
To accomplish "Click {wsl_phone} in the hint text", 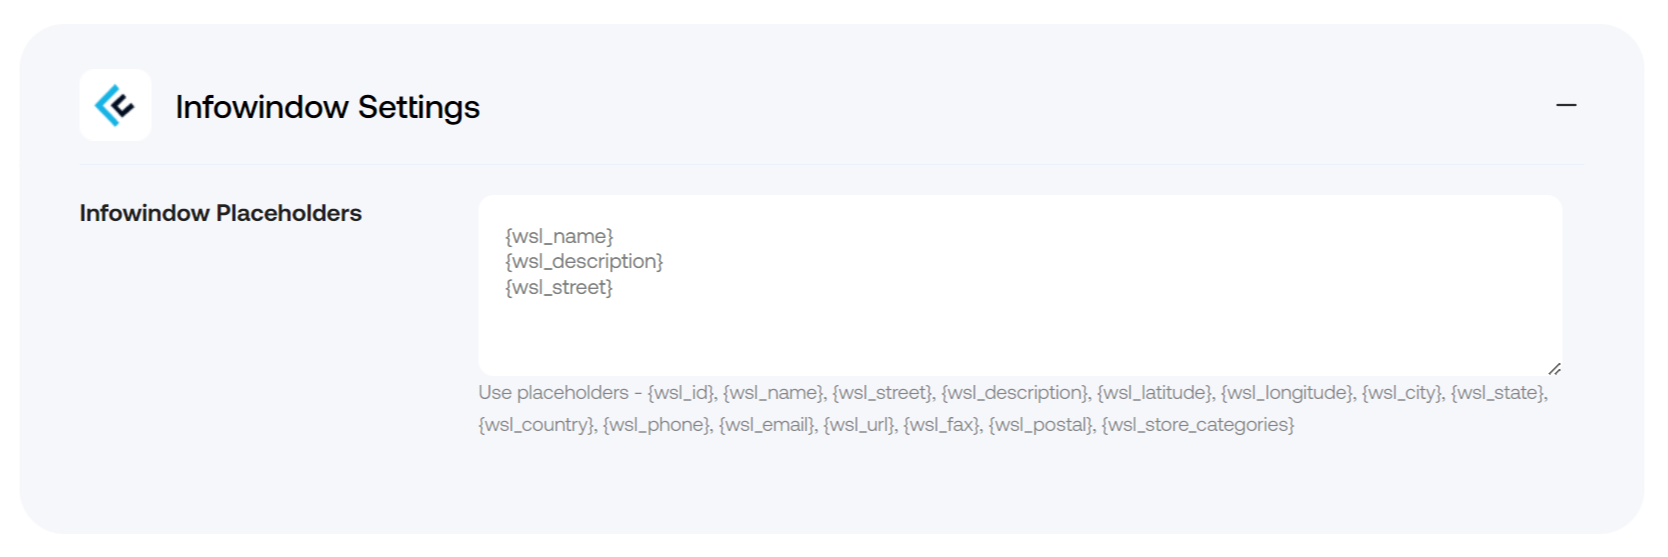I will (x=656, y=425).
